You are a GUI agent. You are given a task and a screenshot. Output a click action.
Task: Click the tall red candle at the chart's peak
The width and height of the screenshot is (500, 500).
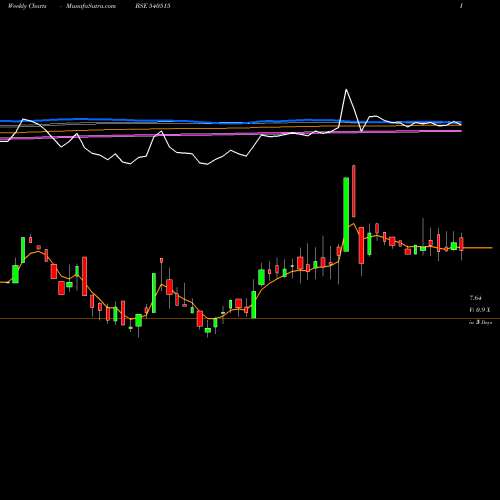[354, 191]
